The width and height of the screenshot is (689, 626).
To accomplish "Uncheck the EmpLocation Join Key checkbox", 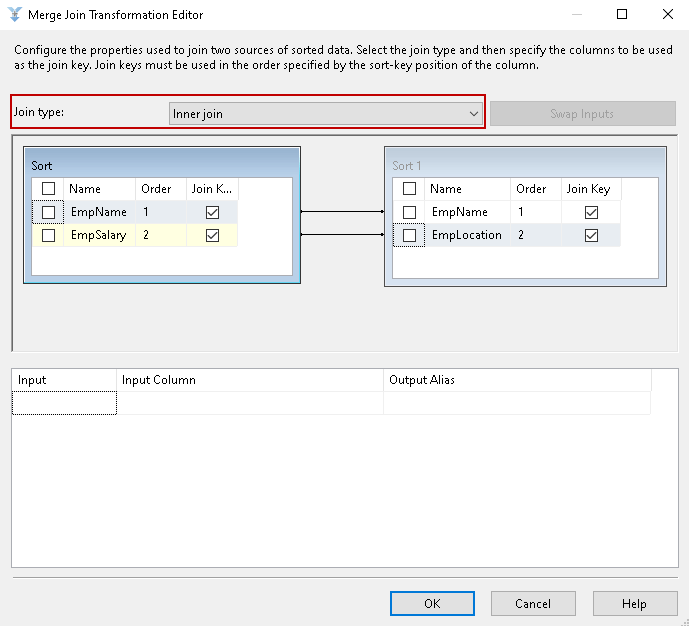I will 591,235.
